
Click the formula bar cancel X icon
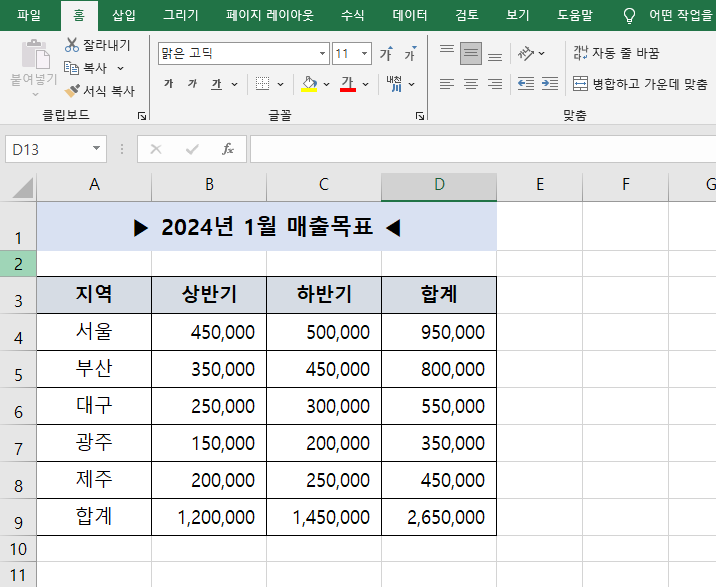pos(156,149)
